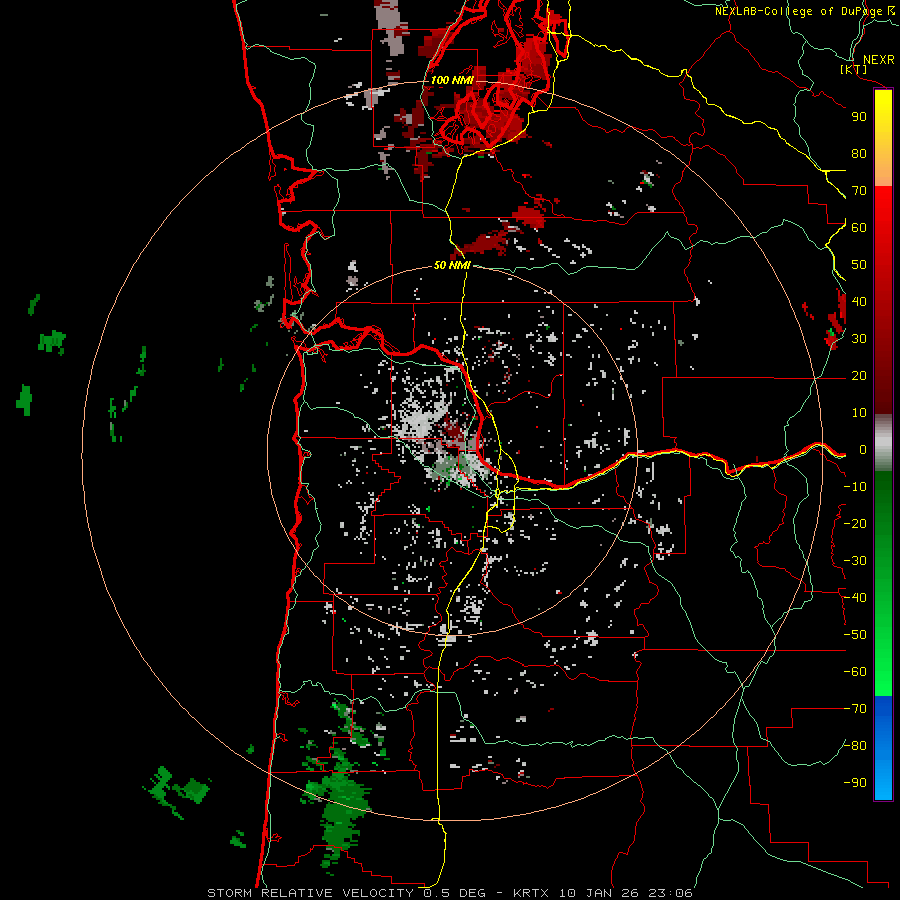Click the 100 NMI range ring label
Viewport: 900px width, 900px height.
click(x=452, y=80)
